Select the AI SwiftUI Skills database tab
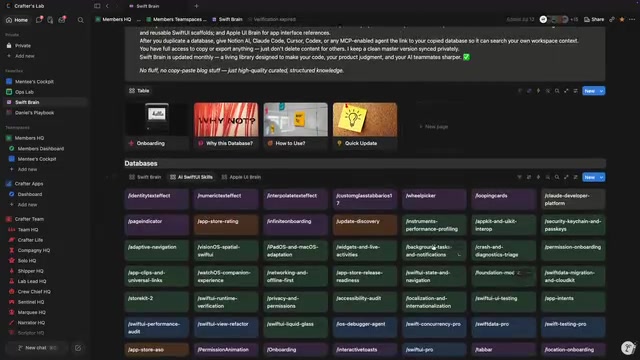The width and height of the screenshot is (640, 360). click(191, 177)
